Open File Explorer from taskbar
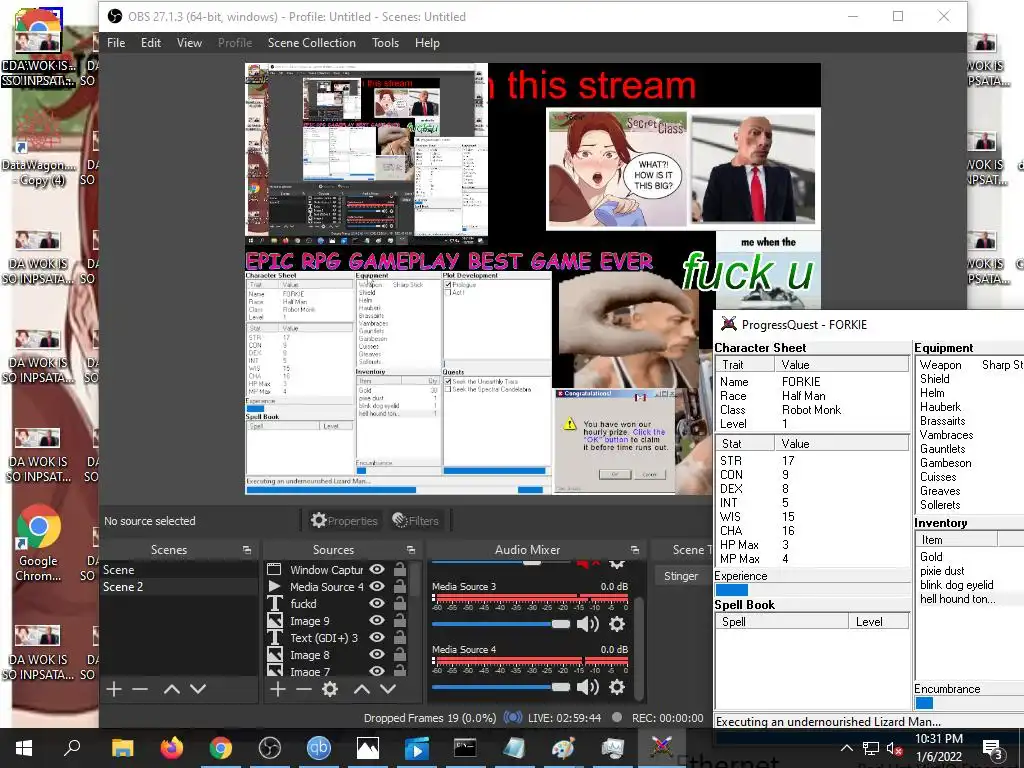 122,748
